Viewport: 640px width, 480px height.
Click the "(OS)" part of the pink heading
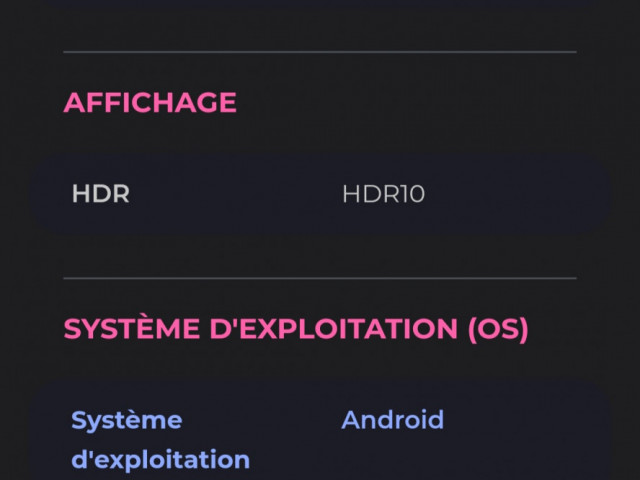(x=498, y=329)
